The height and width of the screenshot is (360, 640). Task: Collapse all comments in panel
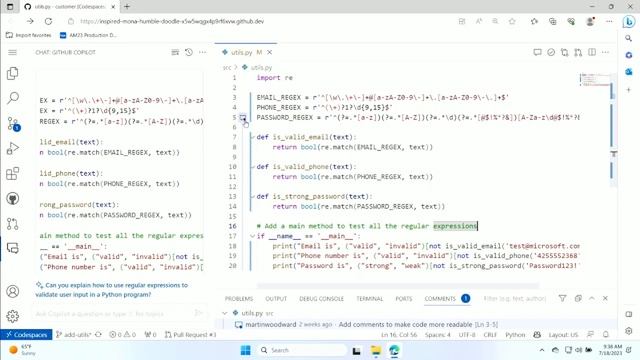click(x=578, y=298)
